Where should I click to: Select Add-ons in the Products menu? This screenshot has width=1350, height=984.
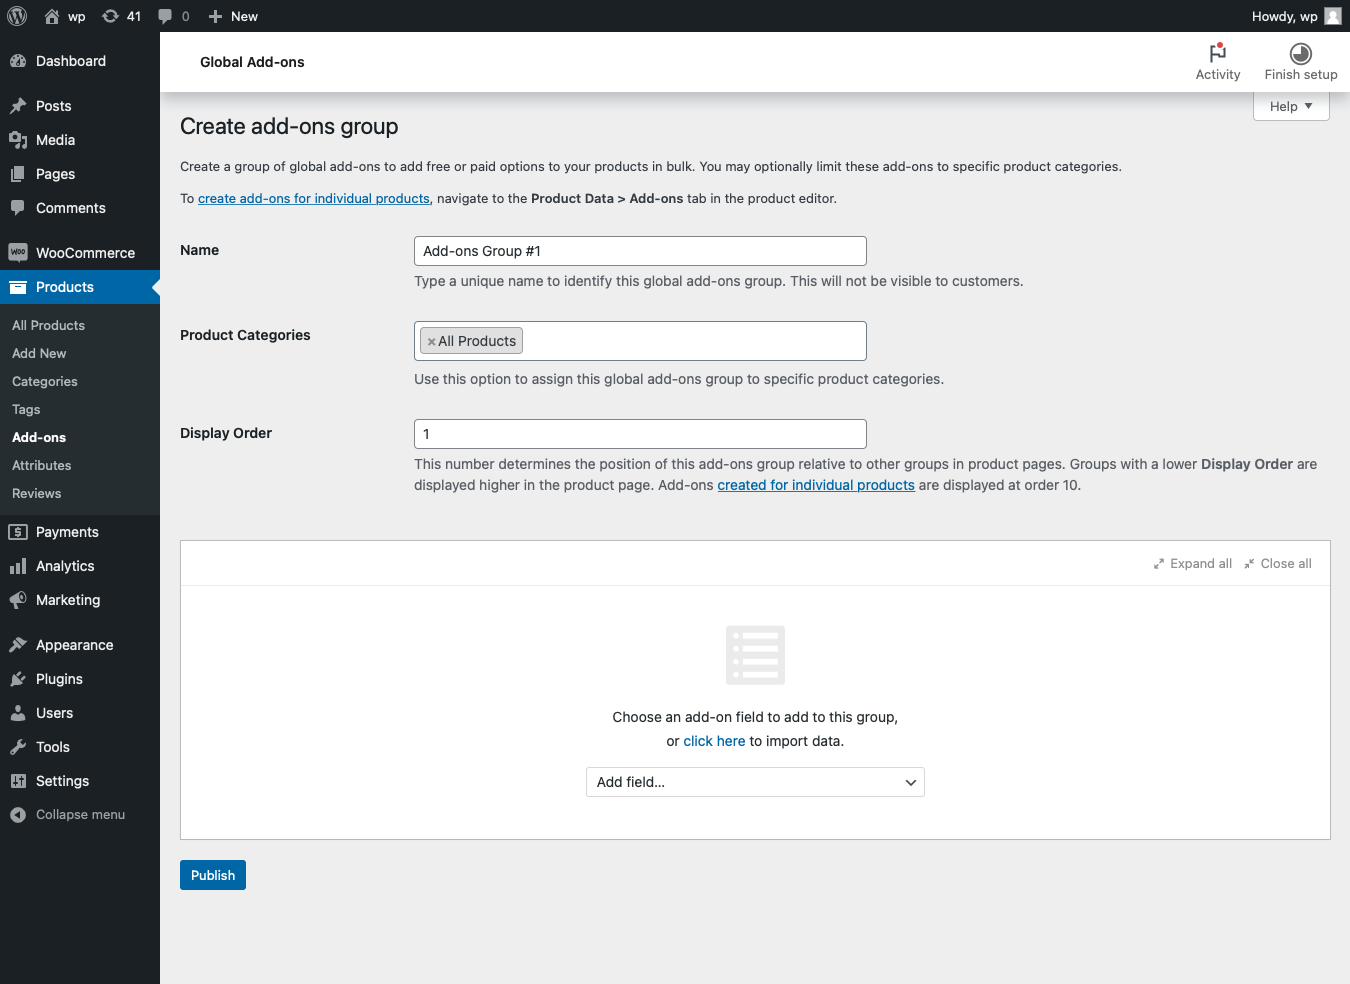tap(39, 437)
